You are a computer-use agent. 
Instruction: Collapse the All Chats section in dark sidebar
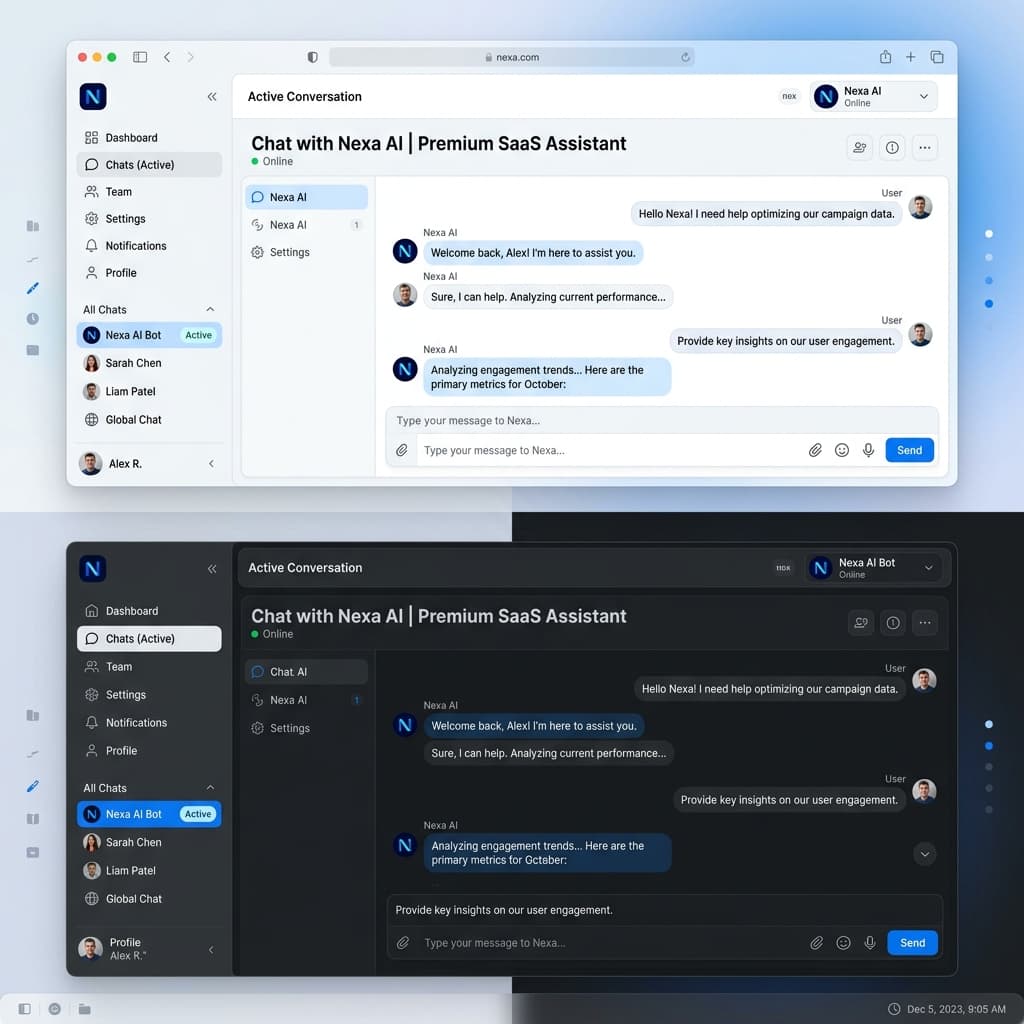(x=210, y=788)
